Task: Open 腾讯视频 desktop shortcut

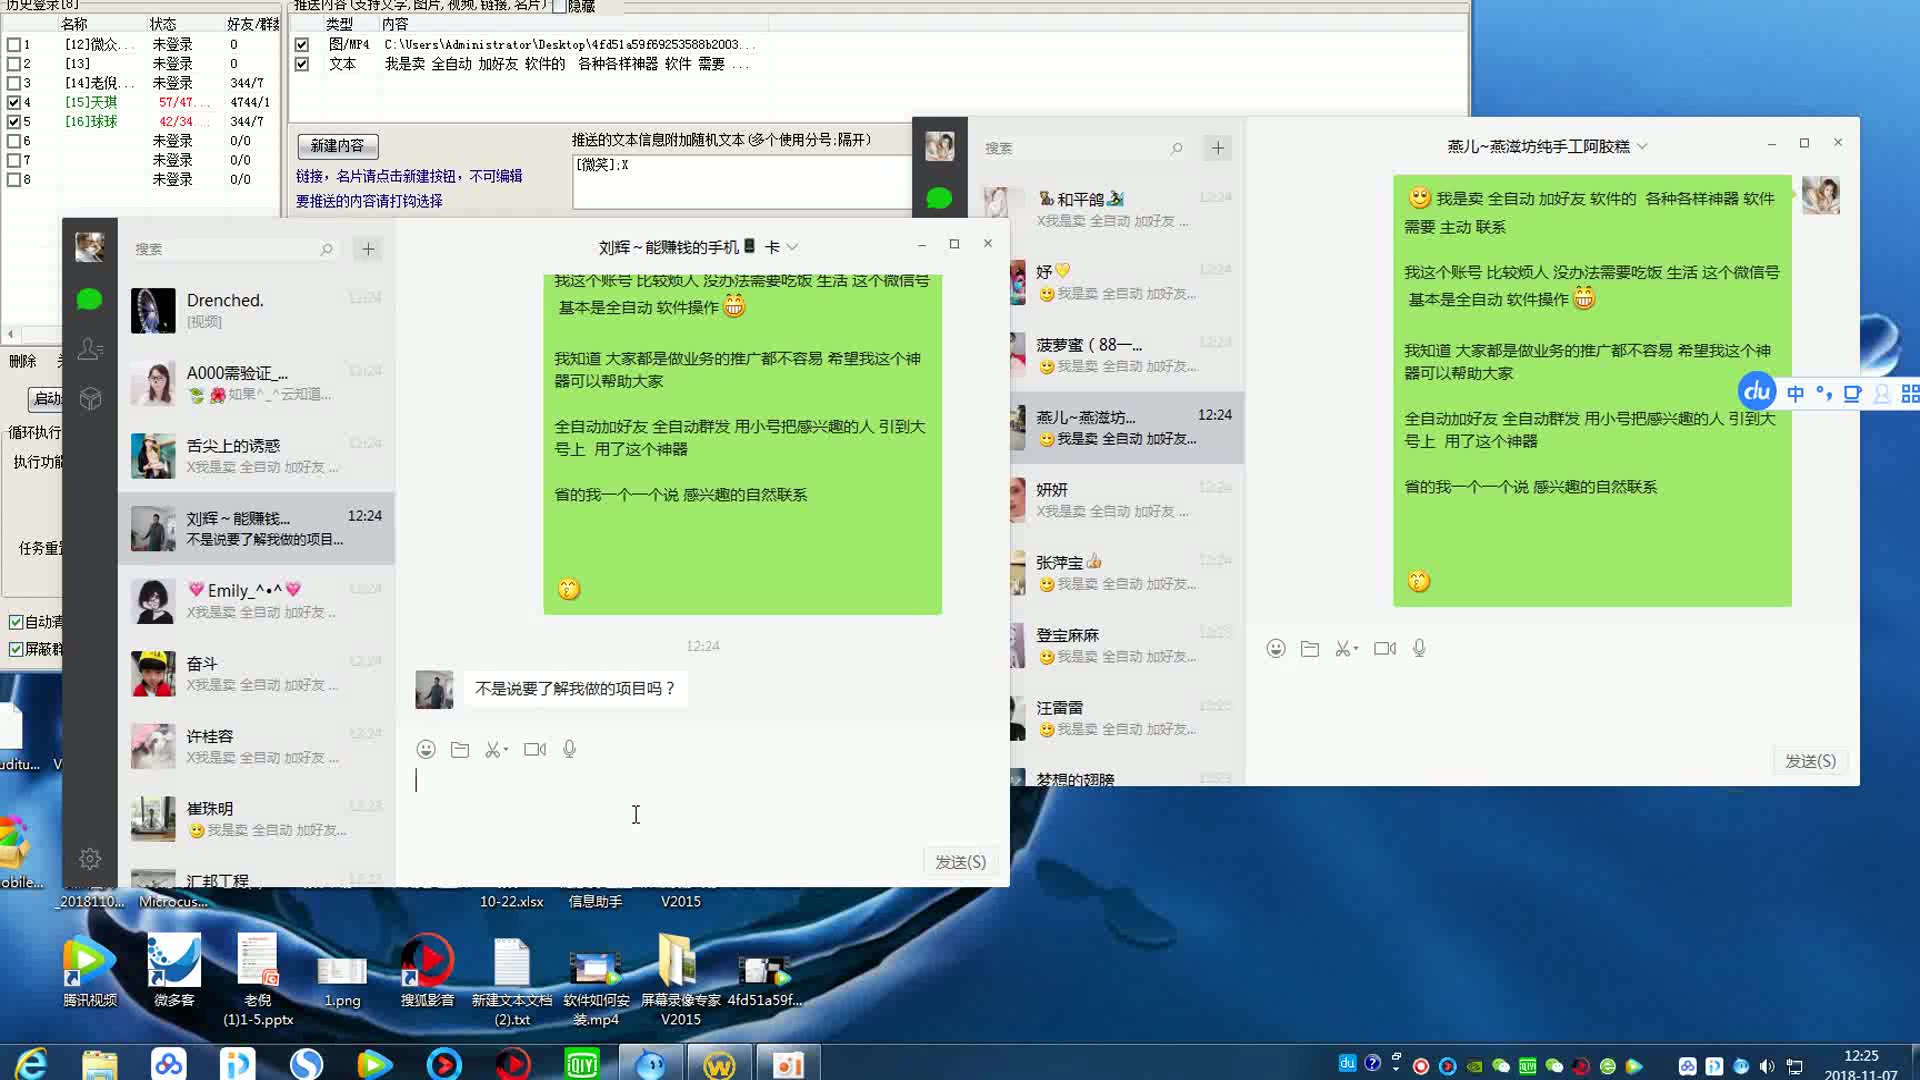Action: 90,970
